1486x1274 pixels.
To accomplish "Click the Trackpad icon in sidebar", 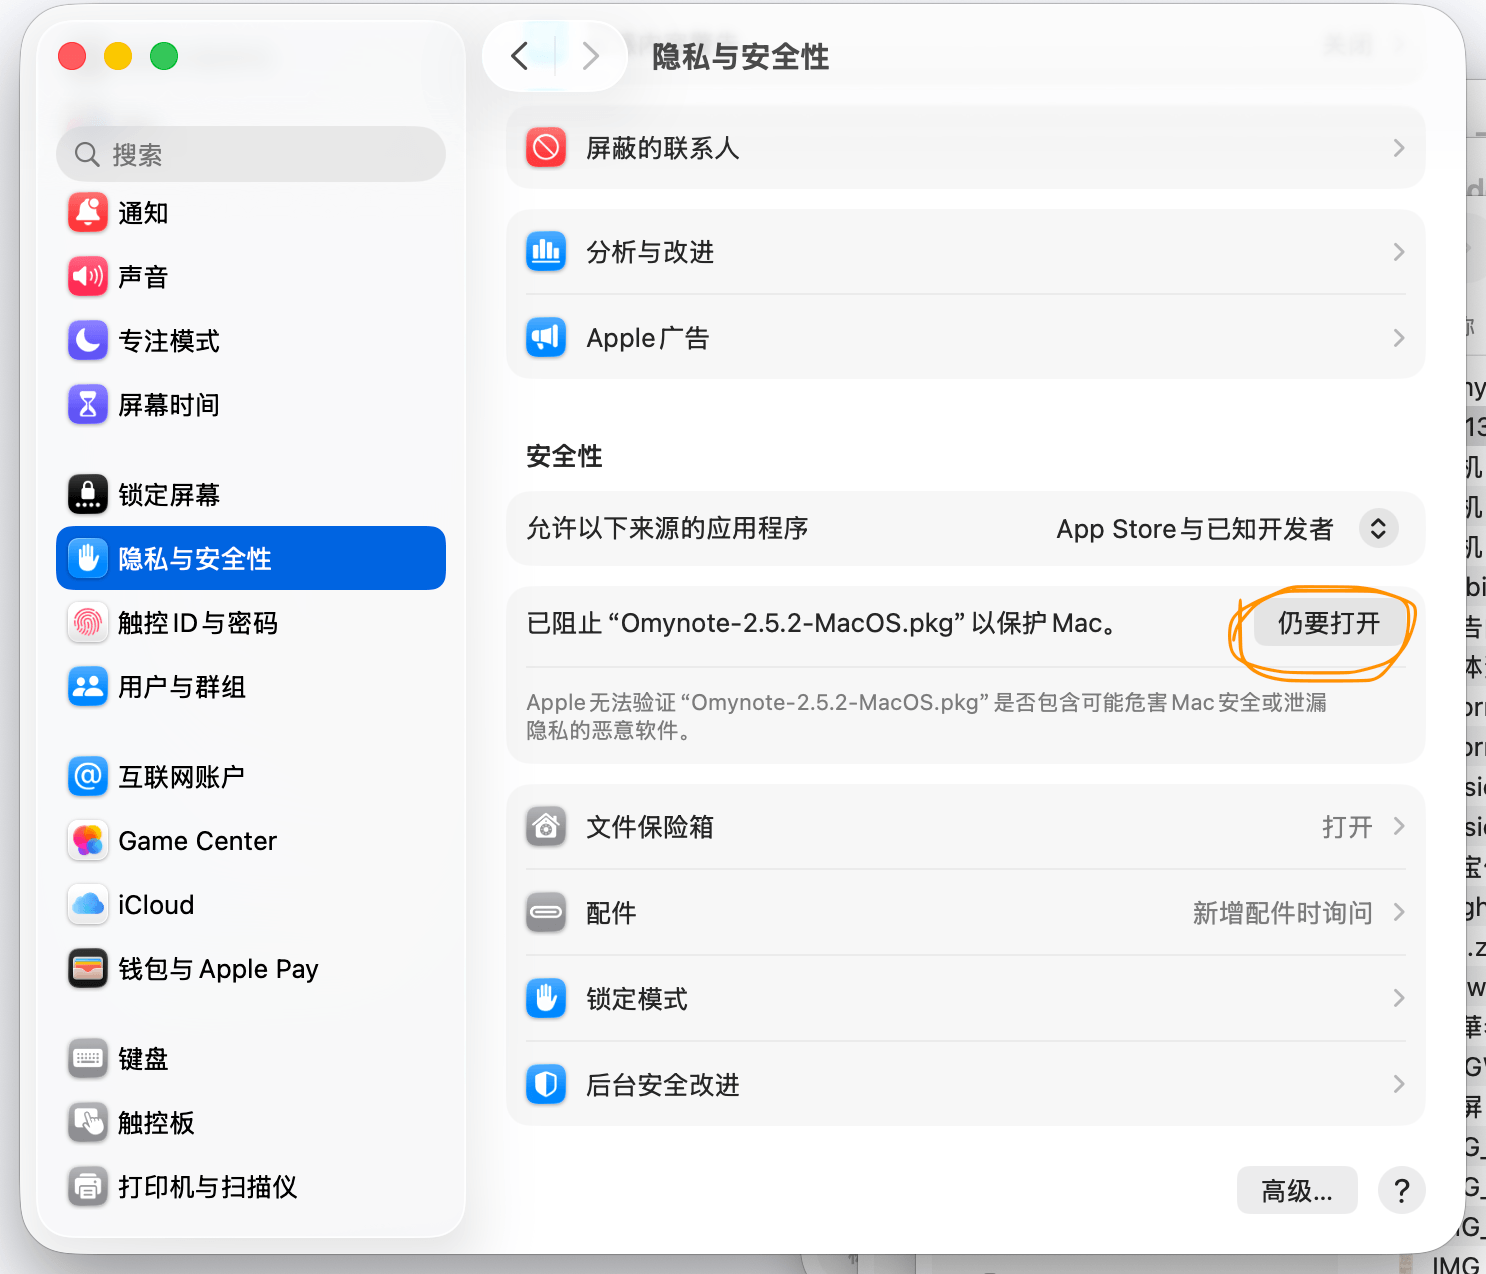I will 88,1123.
